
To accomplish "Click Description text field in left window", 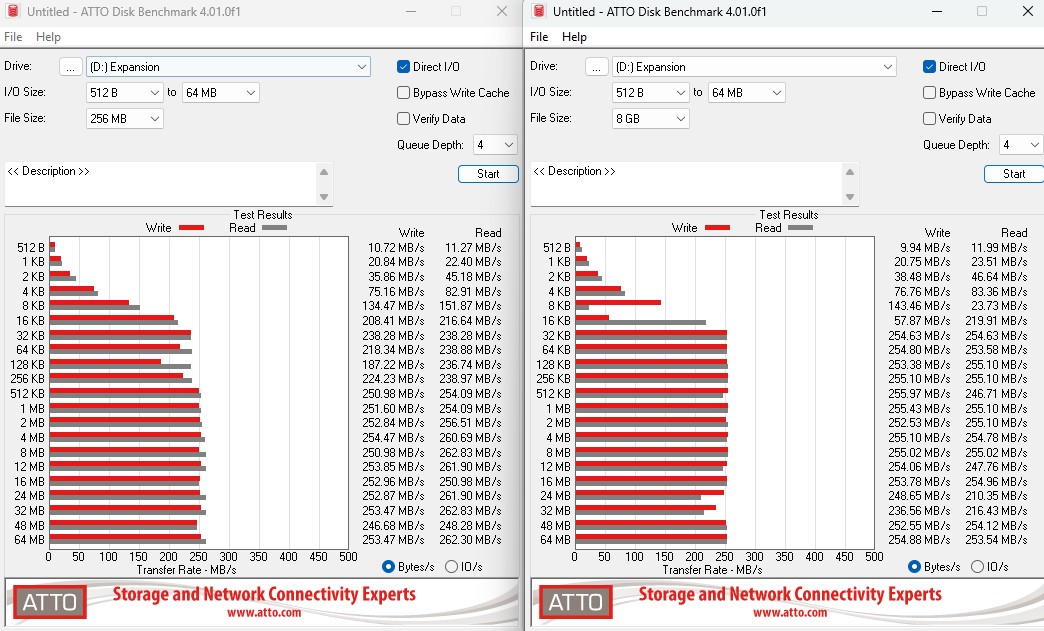I will point(160,184).
